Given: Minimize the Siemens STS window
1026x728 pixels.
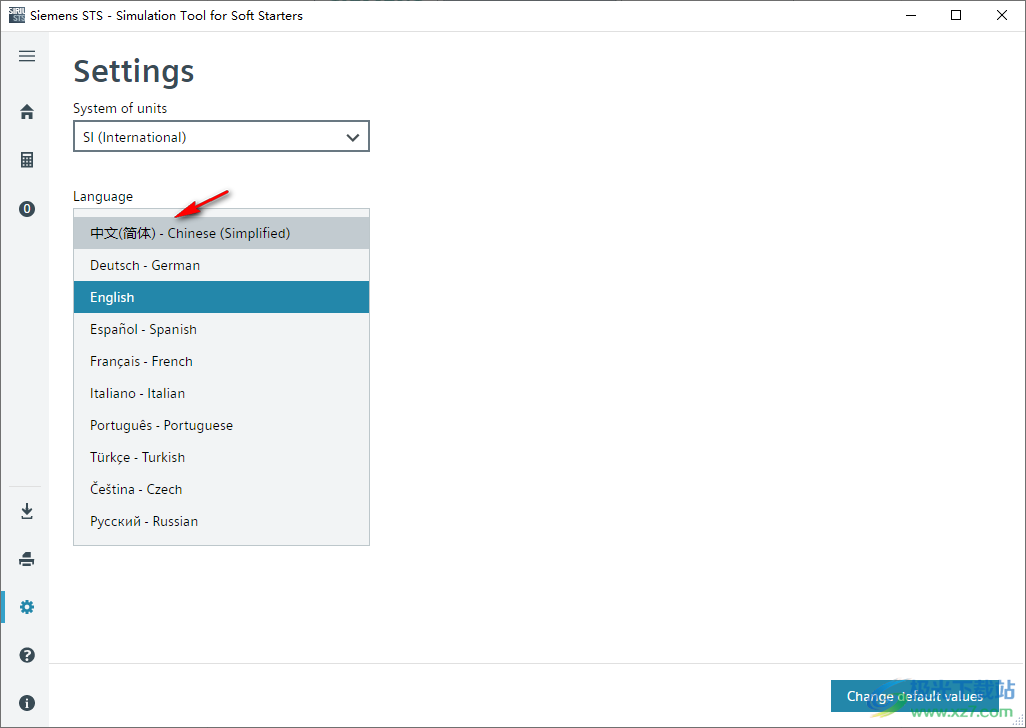Looking at the screenshot, I should point(910,15).
